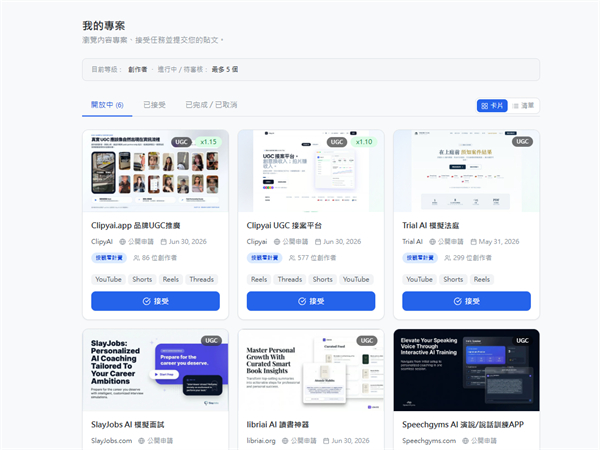Click the x1.15 multiplier badge
The image size is (600, 450).
(209, 142)
